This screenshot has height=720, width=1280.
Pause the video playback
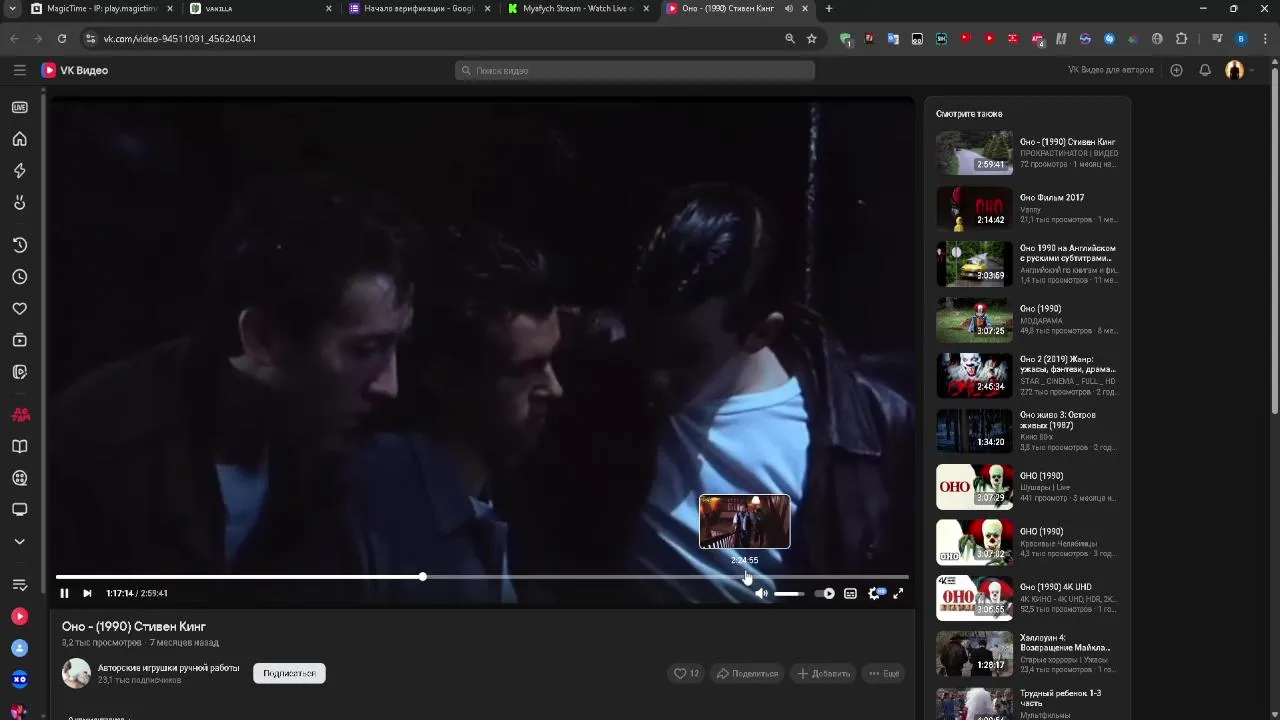pyautogui.click(x=64, y=593)
